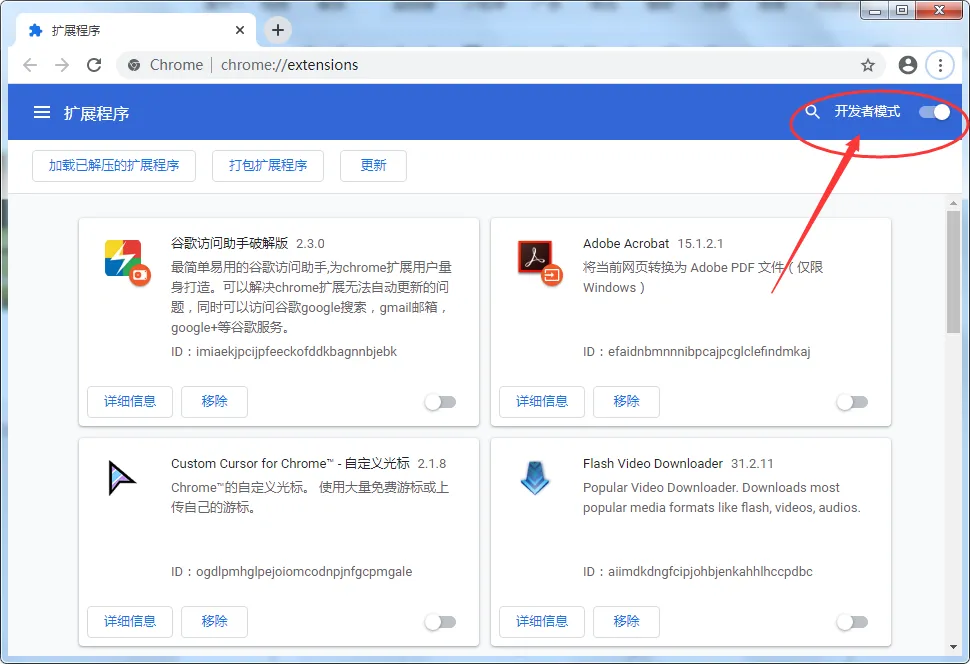The height and width of the screenshot is (664, 970).
Task: Click the Adobe Acrobat title text
Action: pyautogui.click(x=626, y=244)
